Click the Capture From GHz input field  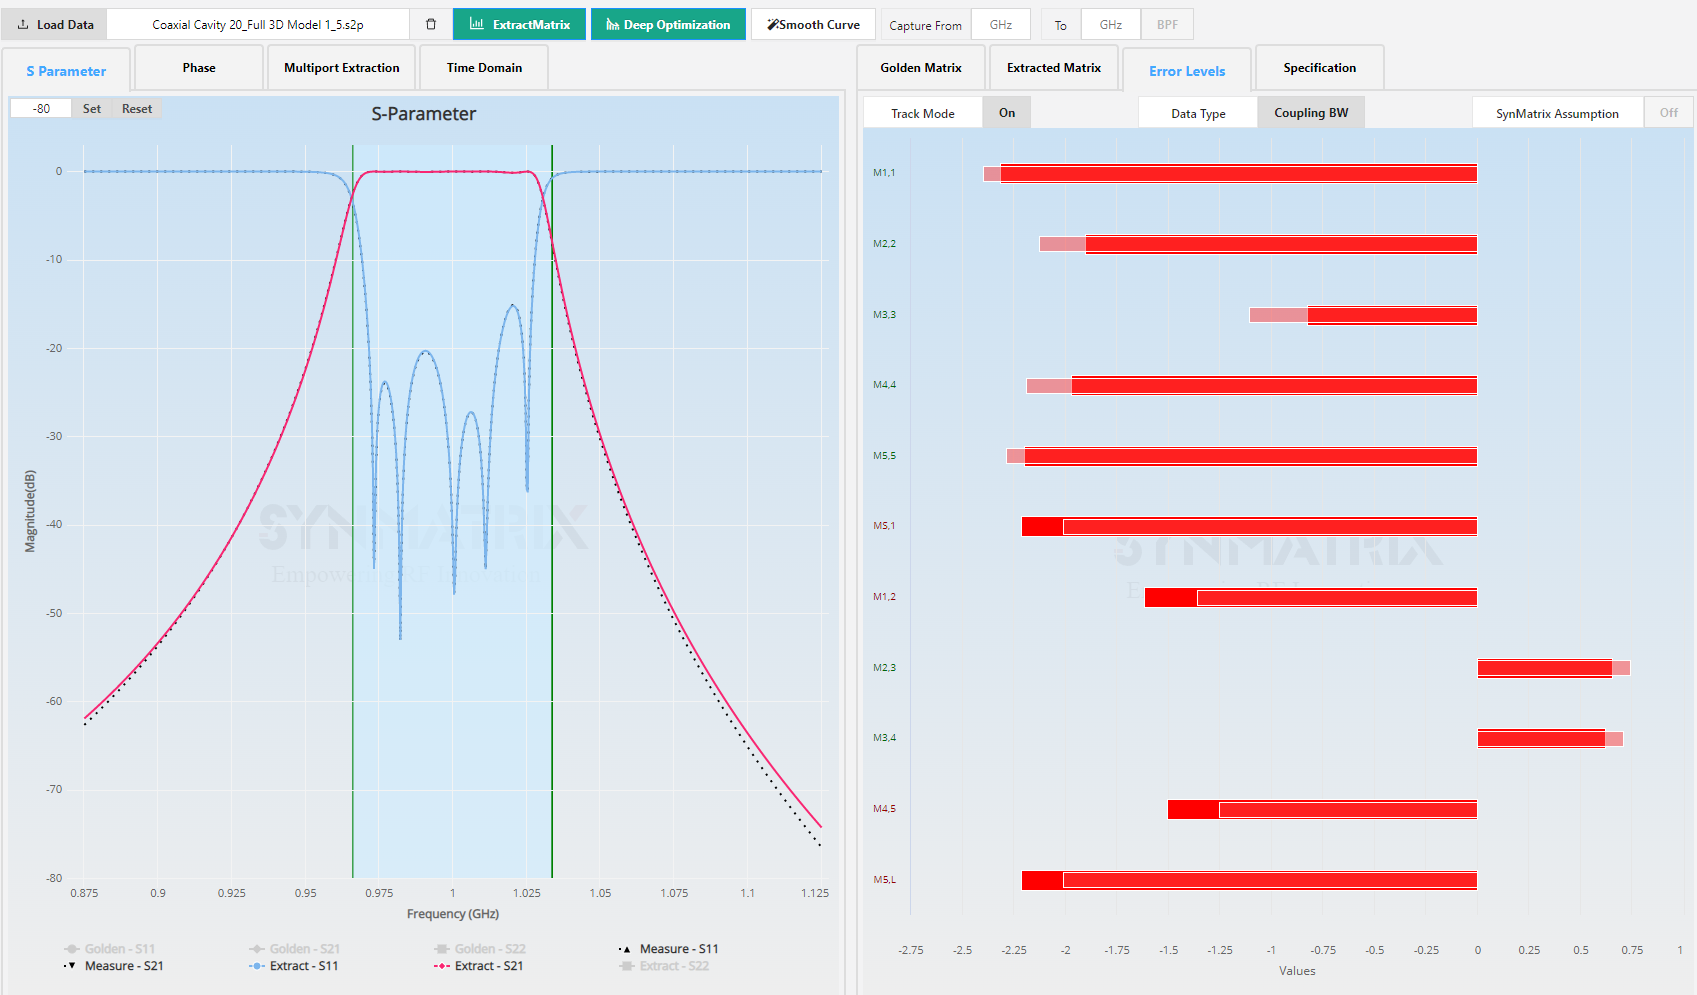point(1001,25)
